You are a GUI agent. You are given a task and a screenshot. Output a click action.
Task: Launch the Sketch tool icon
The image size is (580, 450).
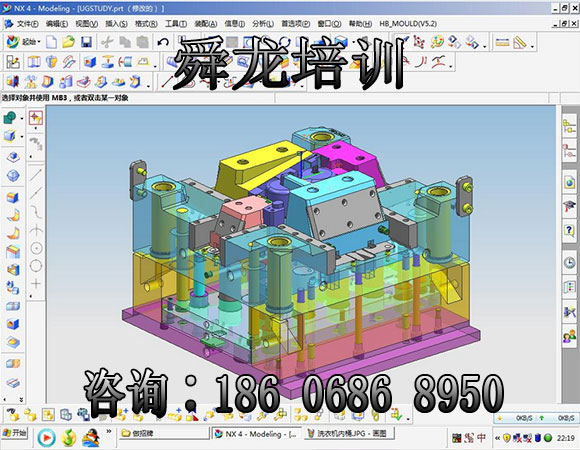tap(13, 62)
